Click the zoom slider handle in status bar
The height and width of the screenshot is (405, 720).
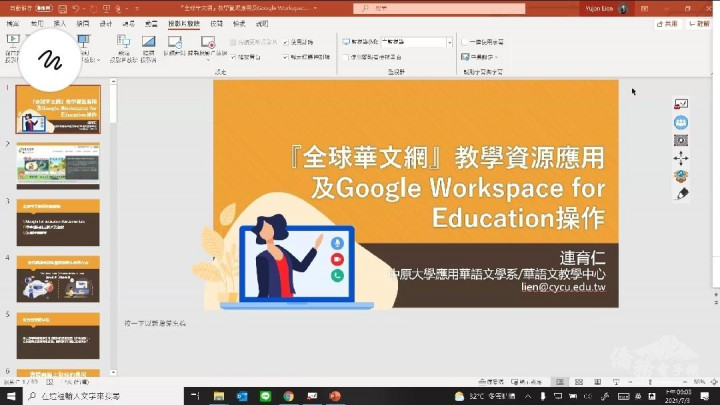[650, 382]
